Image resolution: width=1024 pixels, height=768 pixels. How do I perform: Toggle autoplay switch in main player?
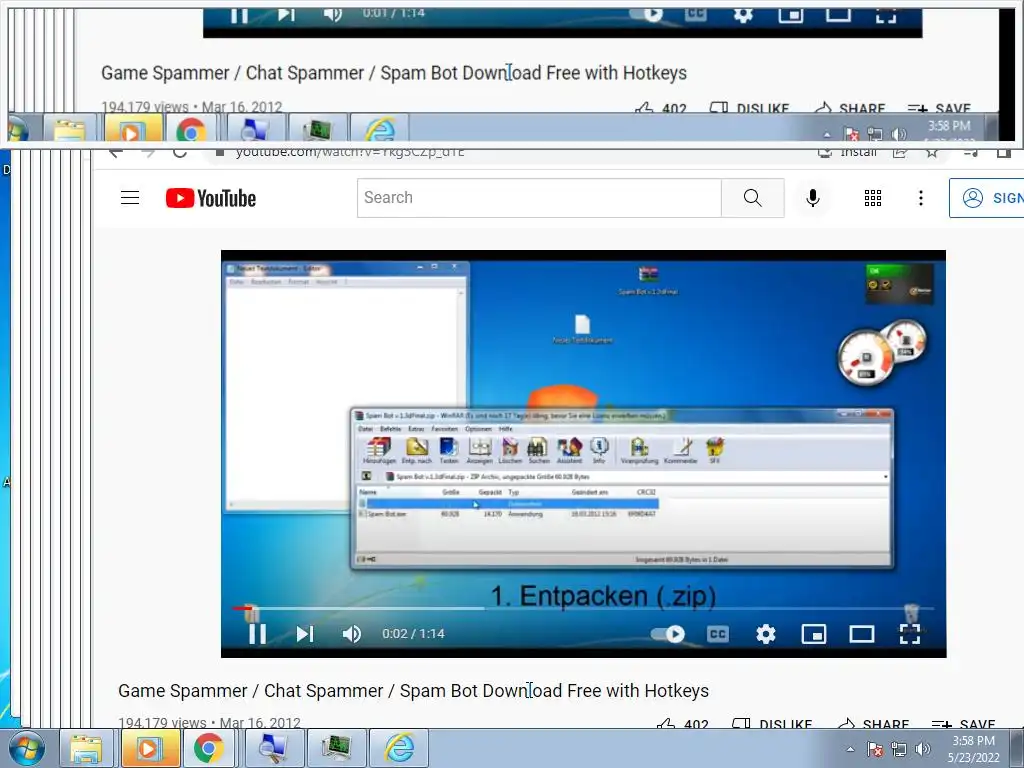(x=667, y=633)
